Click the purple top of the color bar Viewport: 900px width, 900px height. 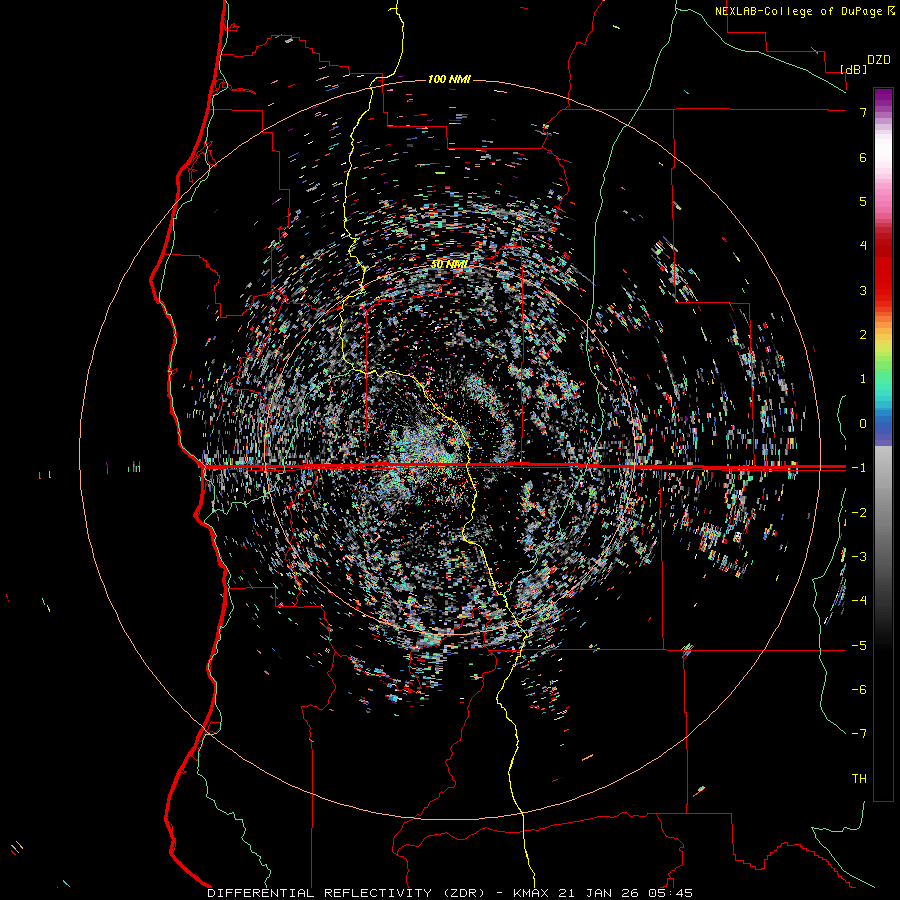click(x=883, y=98)
